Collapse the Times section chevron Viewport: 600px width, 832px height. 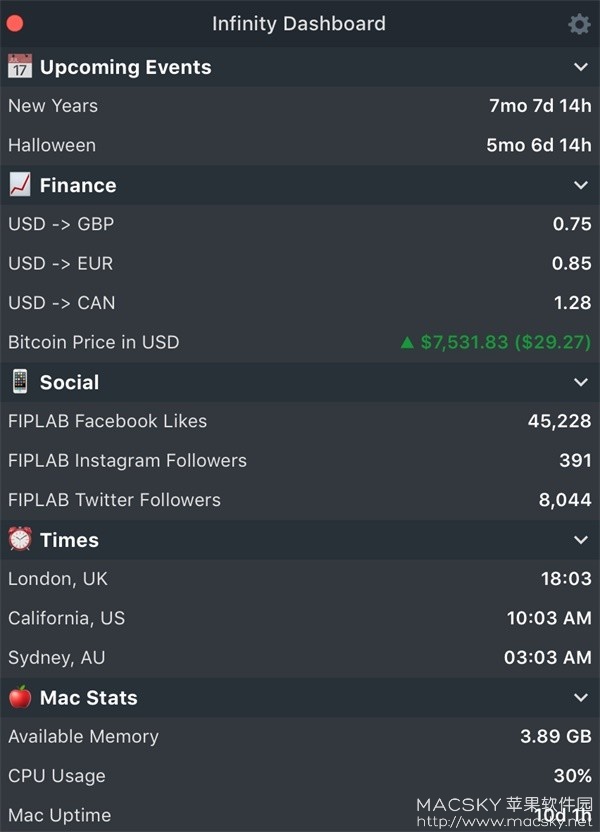tap(581, 540)
